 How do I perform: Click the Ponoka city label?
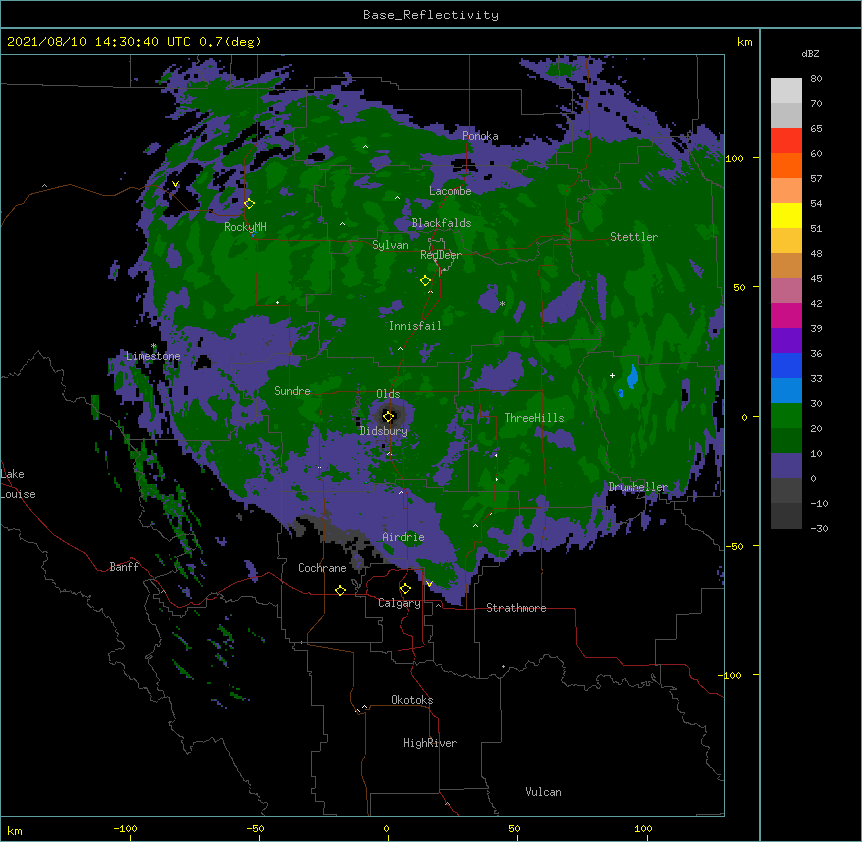point(480,136)
